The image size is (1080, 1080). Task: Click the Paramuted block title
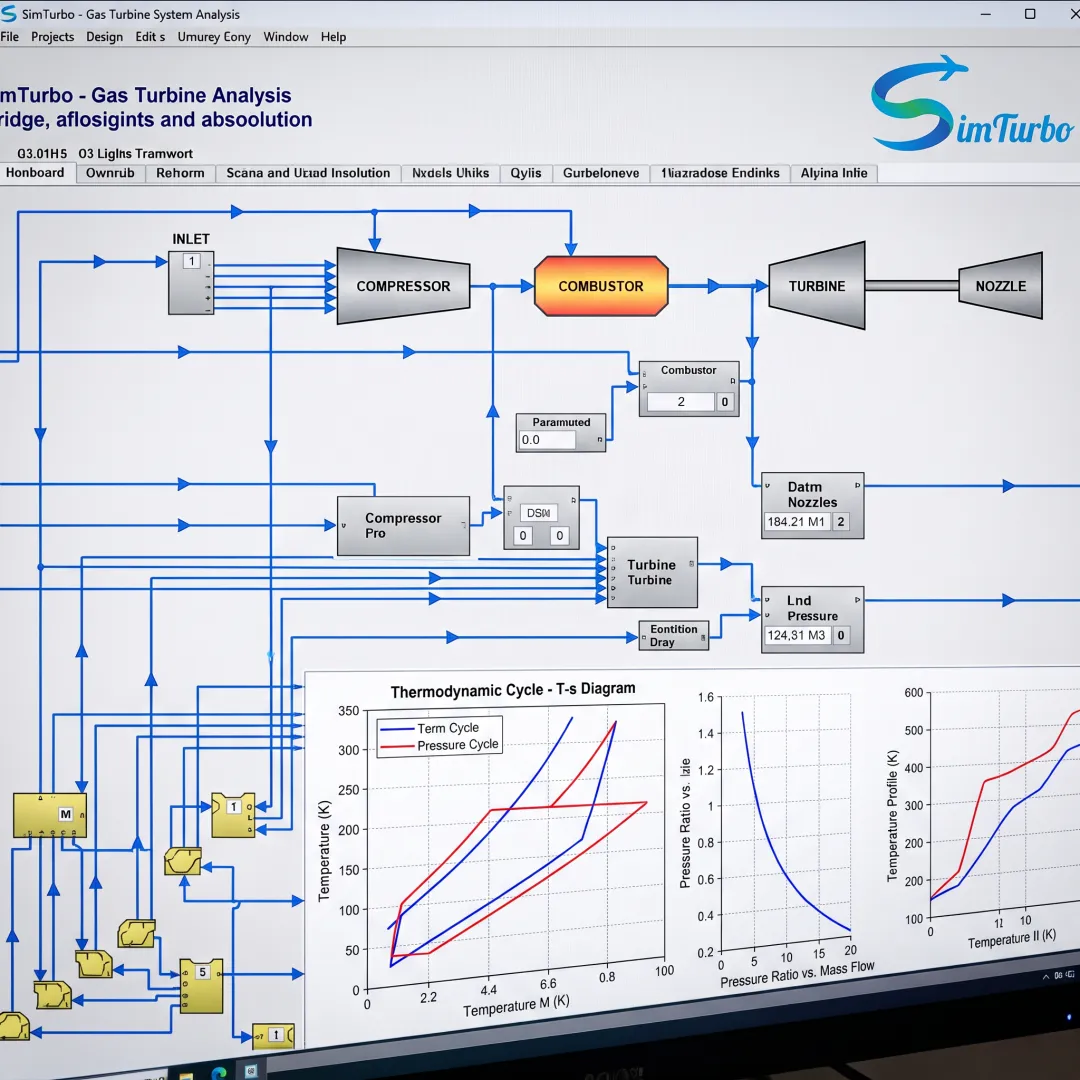click(x=561, y=422)
